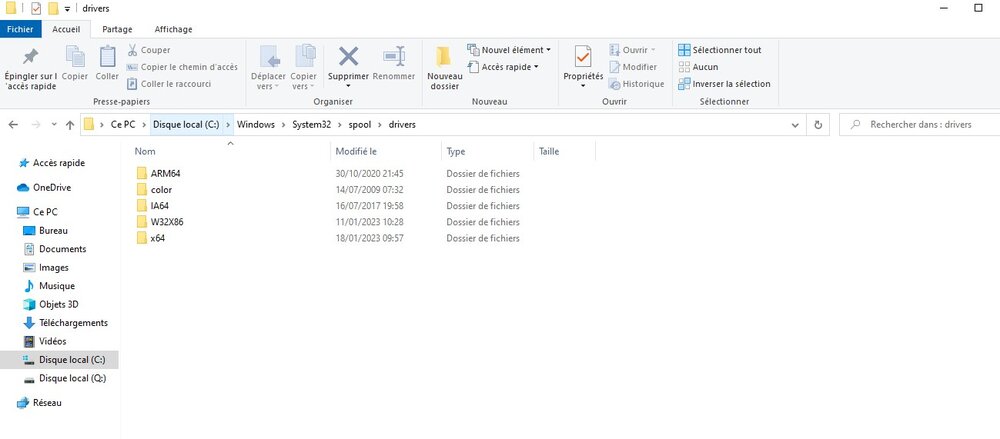Switch to the Partage ribbon tab
The image size is (1000, 439).
[x=117, y=30]
